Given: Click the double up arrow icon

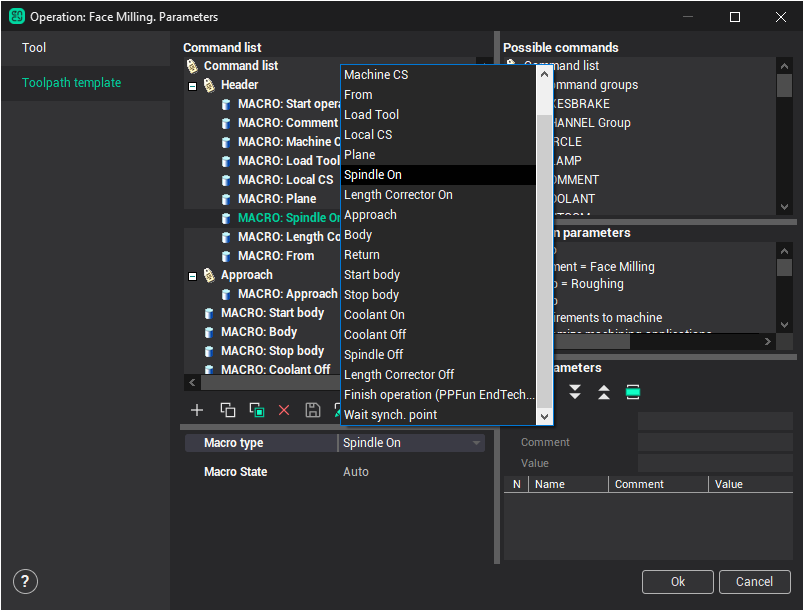Looking at the screenshot, I should click(604, 392).
